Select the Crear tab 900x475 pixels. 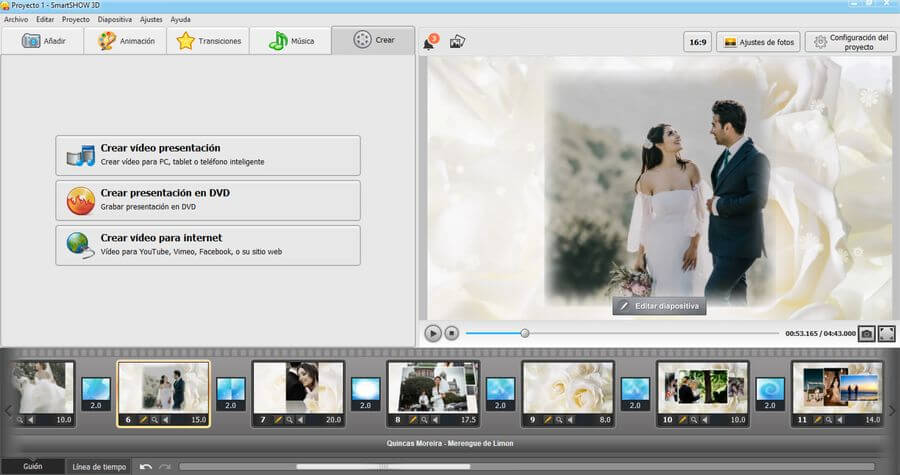click(x=373, y=40)
